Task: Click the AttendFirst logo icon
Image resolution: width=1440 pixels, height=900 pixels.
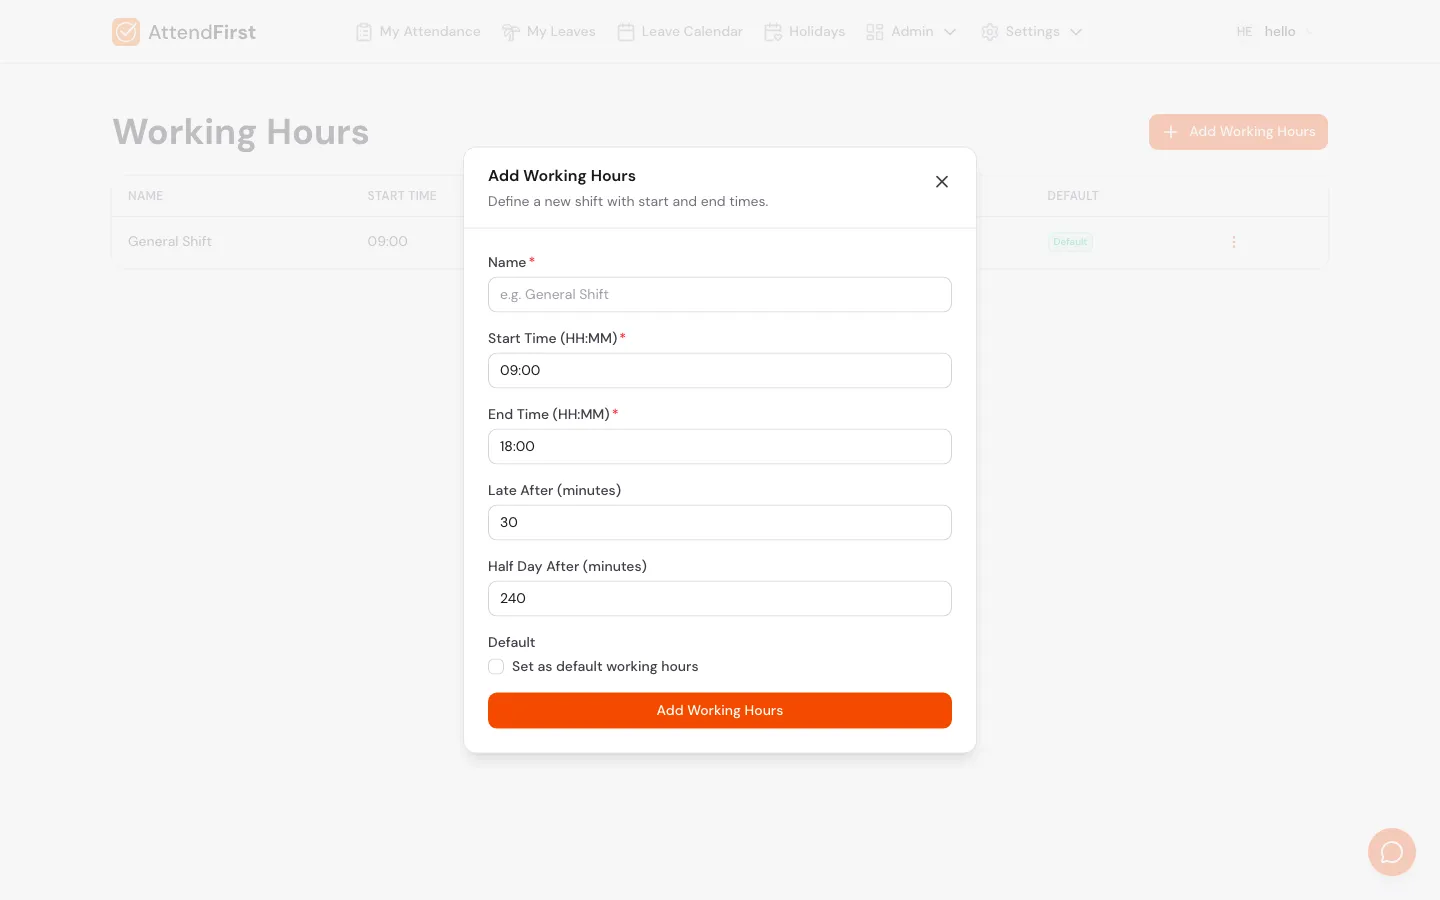Action: click(126, 31)
